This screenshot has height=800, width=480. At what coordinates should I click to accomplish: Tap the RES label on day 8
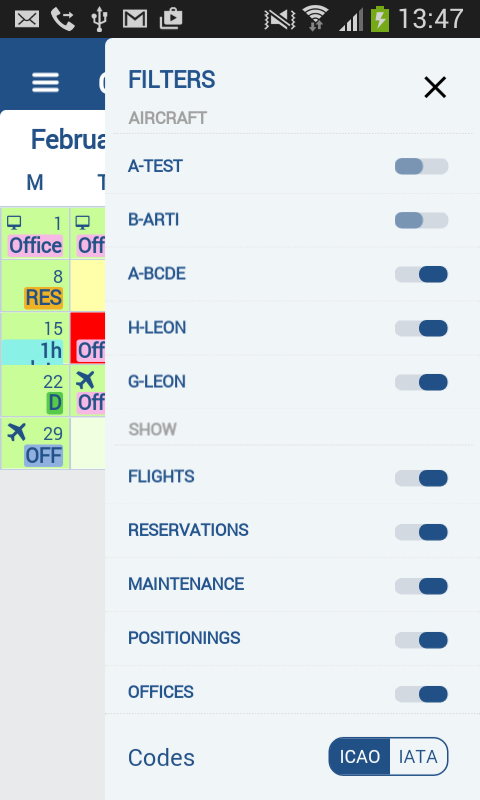43,297
